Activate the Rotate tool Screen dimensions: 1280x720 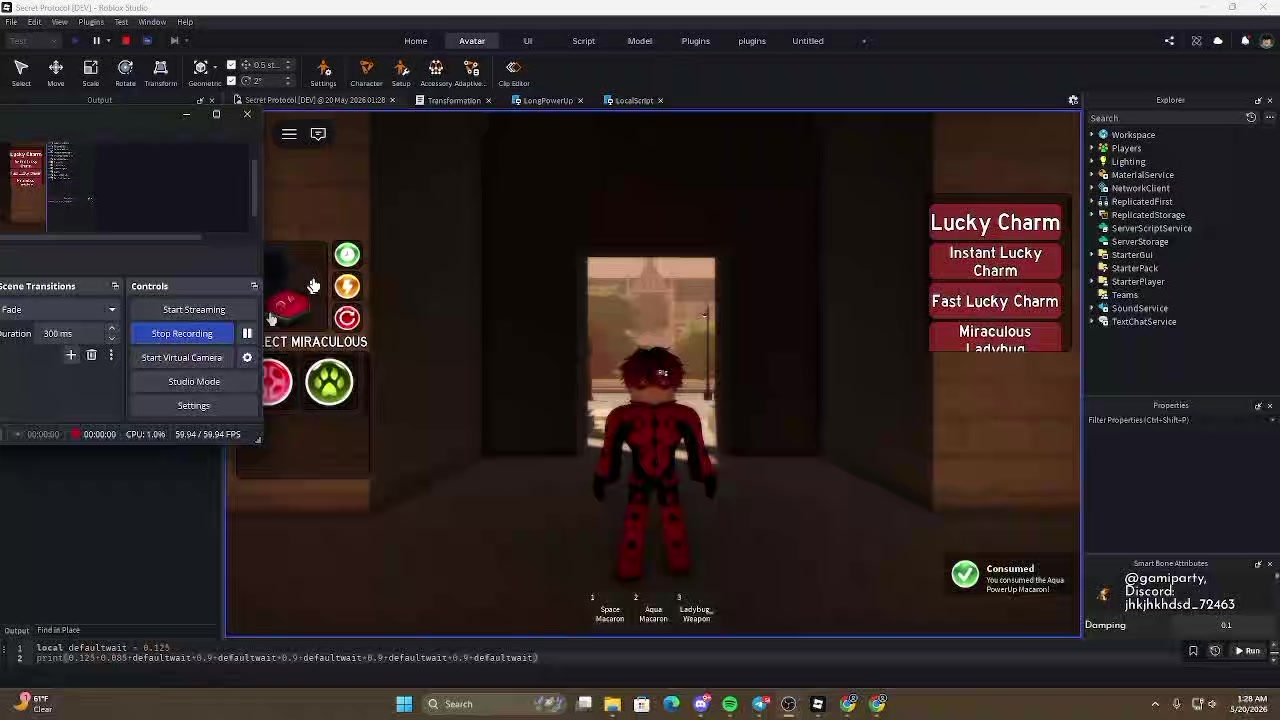pos(125,73)
